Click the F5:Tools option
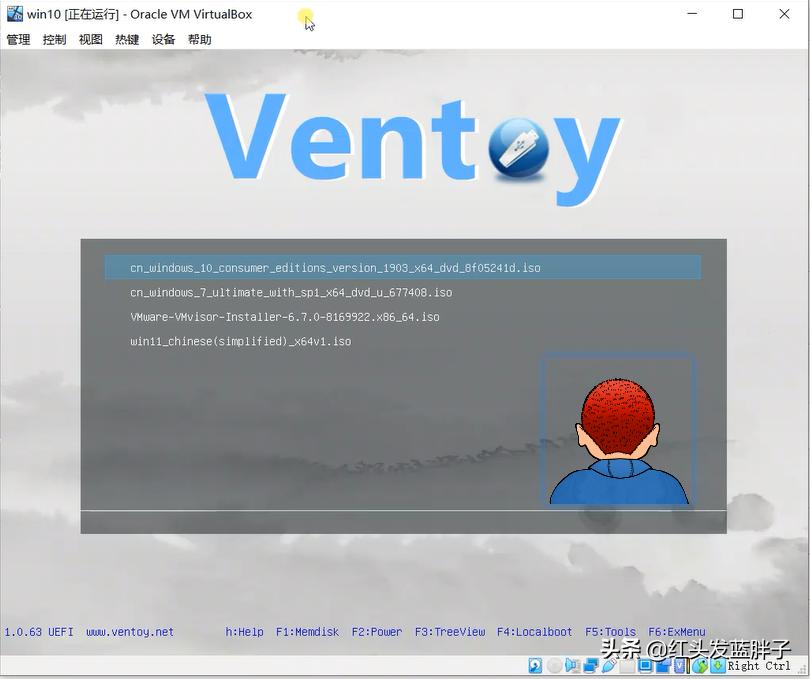Image resolution: width=810 pixels, height=679 pixels. tap(610, 631)
